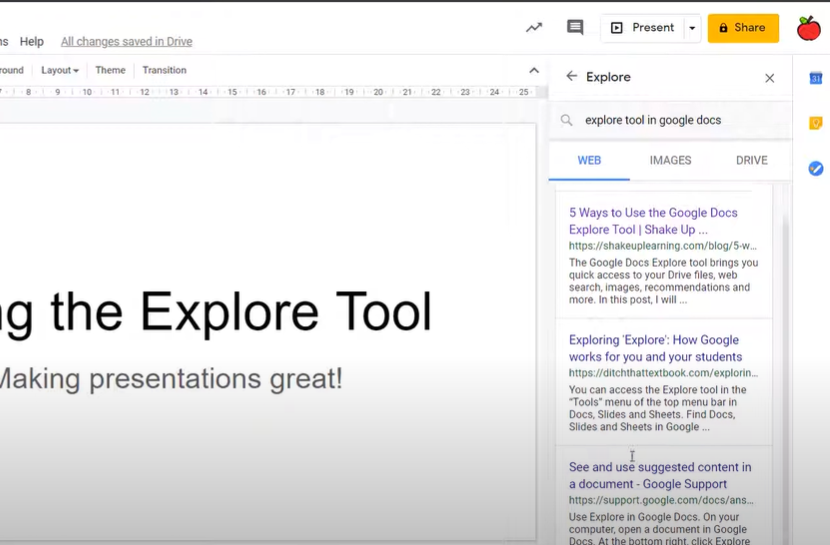Start the slideshow with Present button
This screenshot has width=830, height=545.
642,28
